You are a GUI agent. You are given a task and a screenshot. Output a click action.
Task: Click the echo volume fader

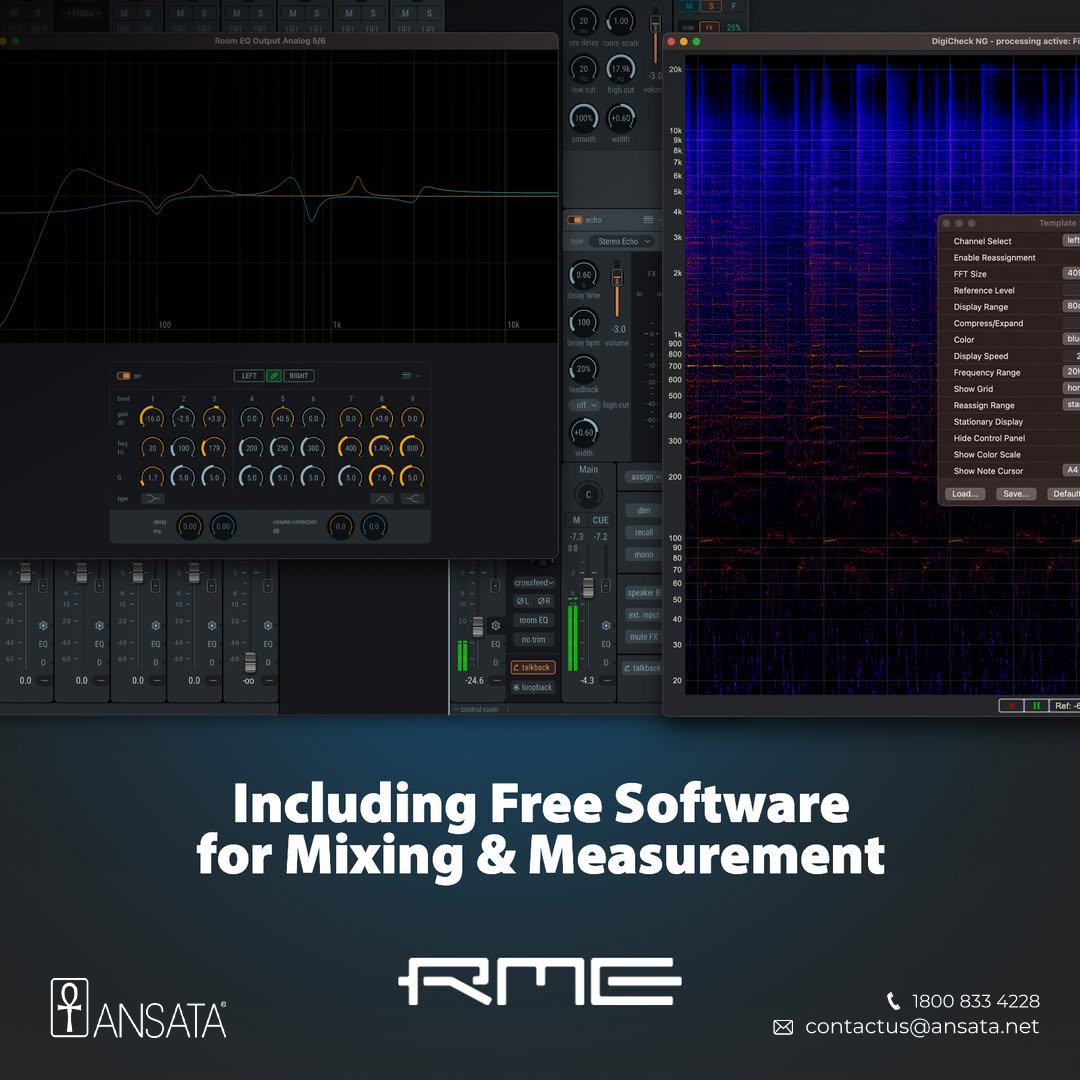click(x=617, y=276)
